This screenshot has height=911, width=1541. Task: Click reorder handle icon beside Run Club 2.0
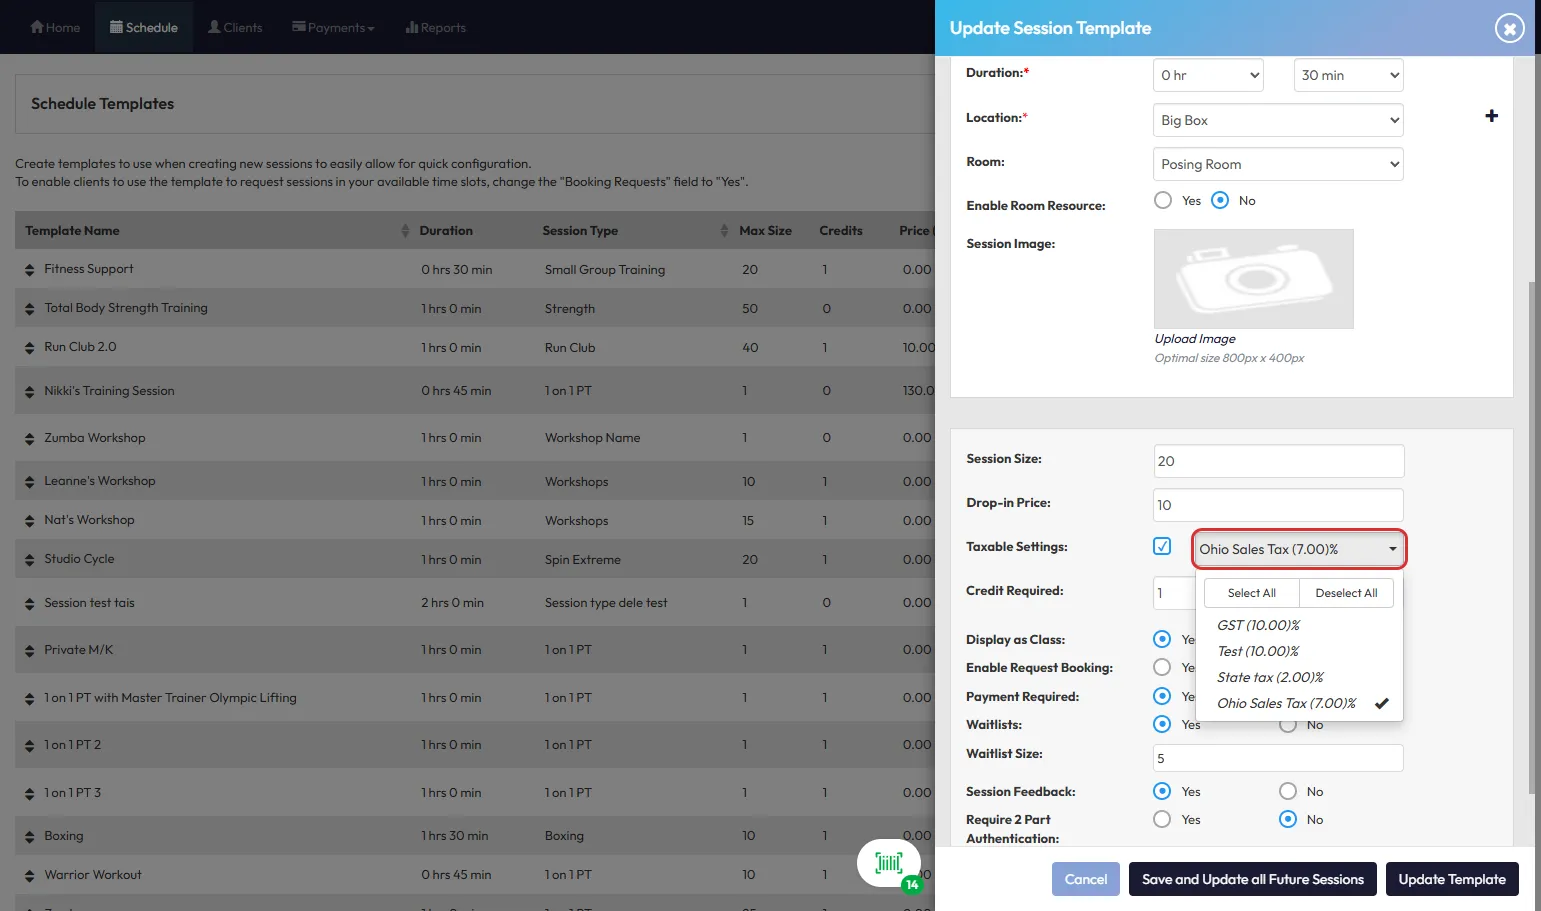[x=29, y=348]
